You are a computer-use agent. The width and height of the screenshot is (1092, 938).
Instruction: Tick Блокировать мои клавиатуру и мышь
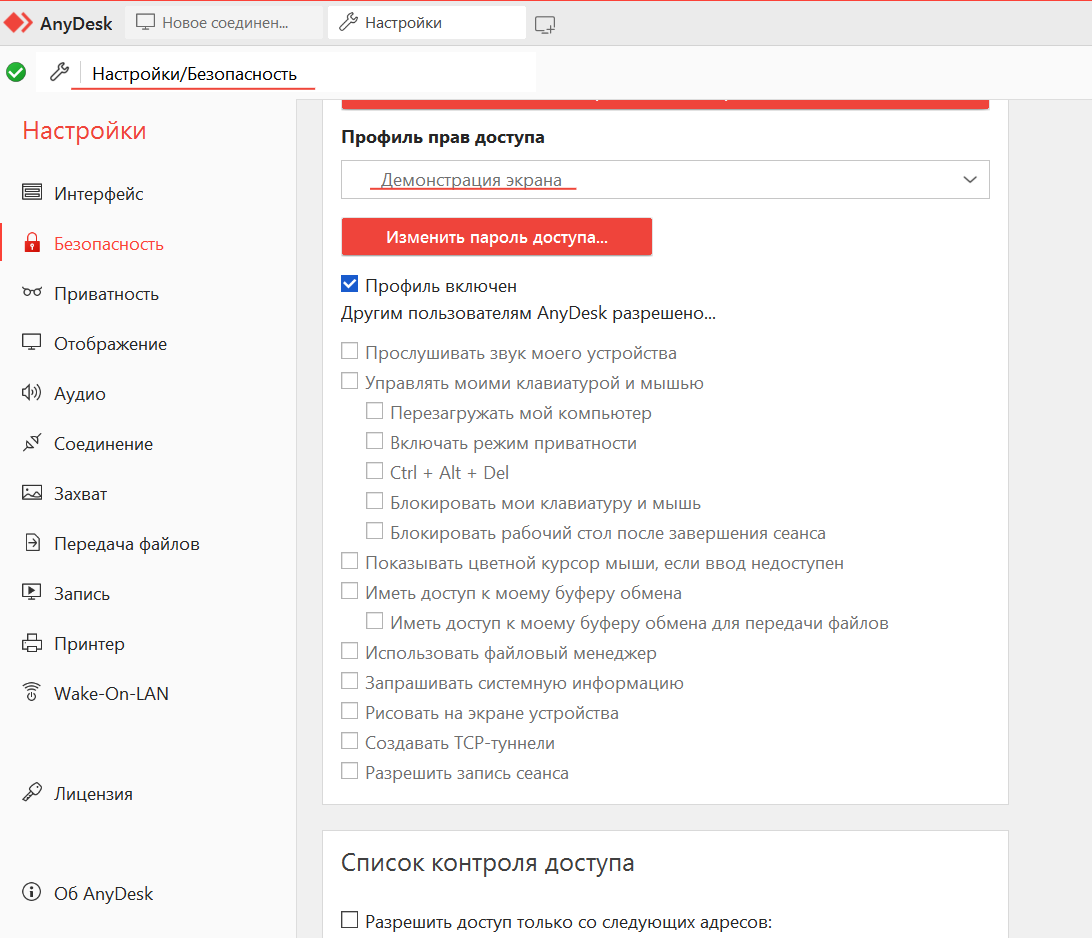tap(375, 501)
